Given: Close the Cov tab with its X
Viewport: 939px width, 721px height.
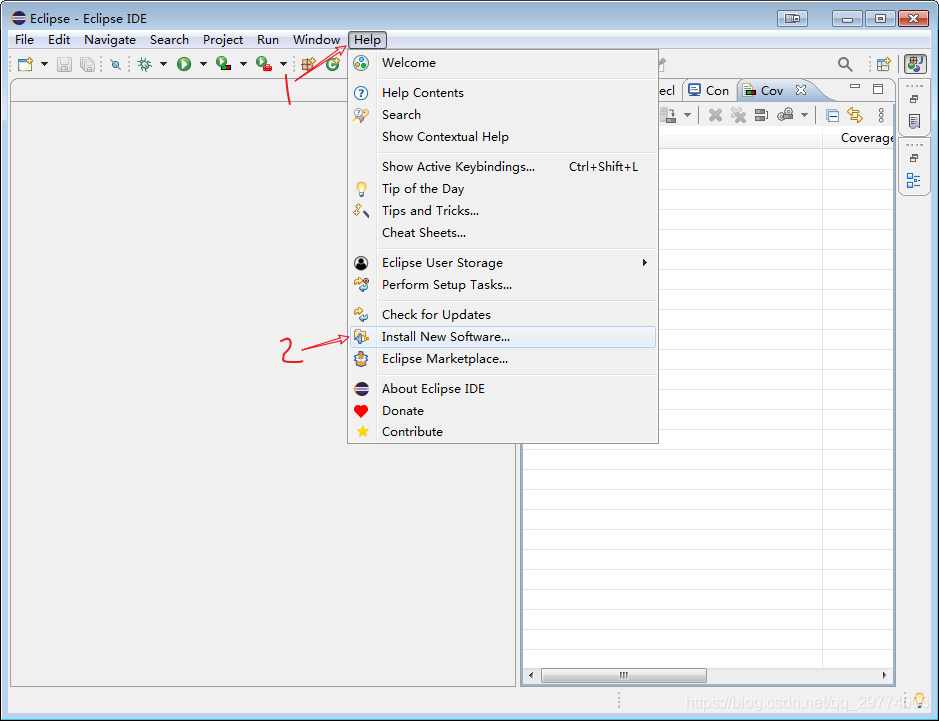Looking at the screenshot, I should (x=801, y=90).
